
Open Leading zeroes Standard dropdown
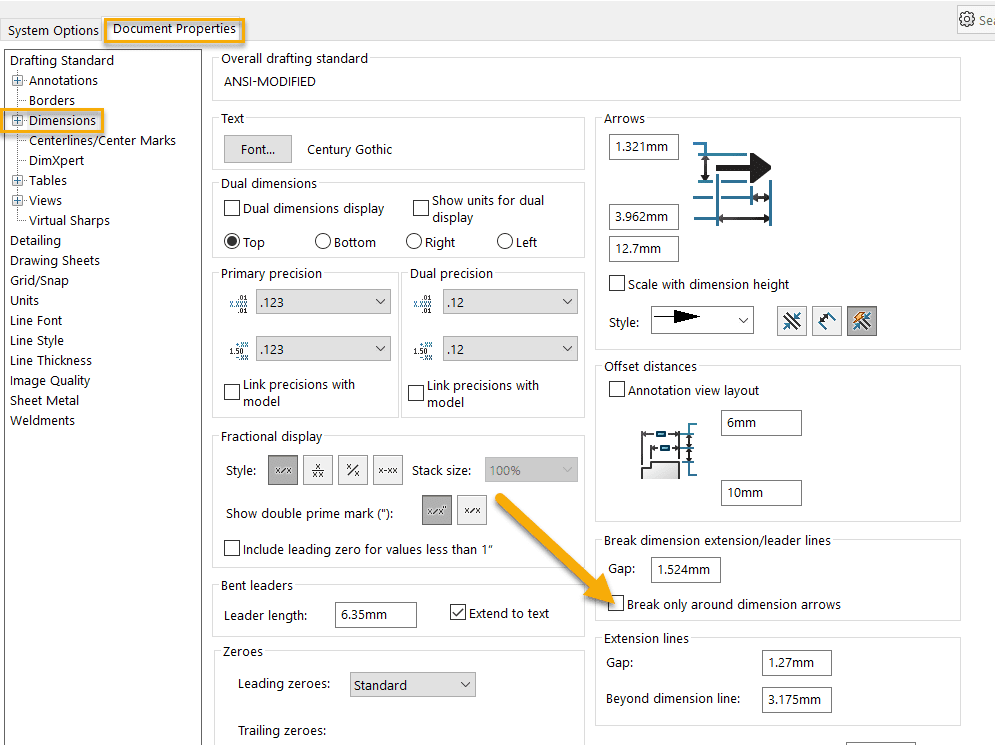(x=412, y=685)
